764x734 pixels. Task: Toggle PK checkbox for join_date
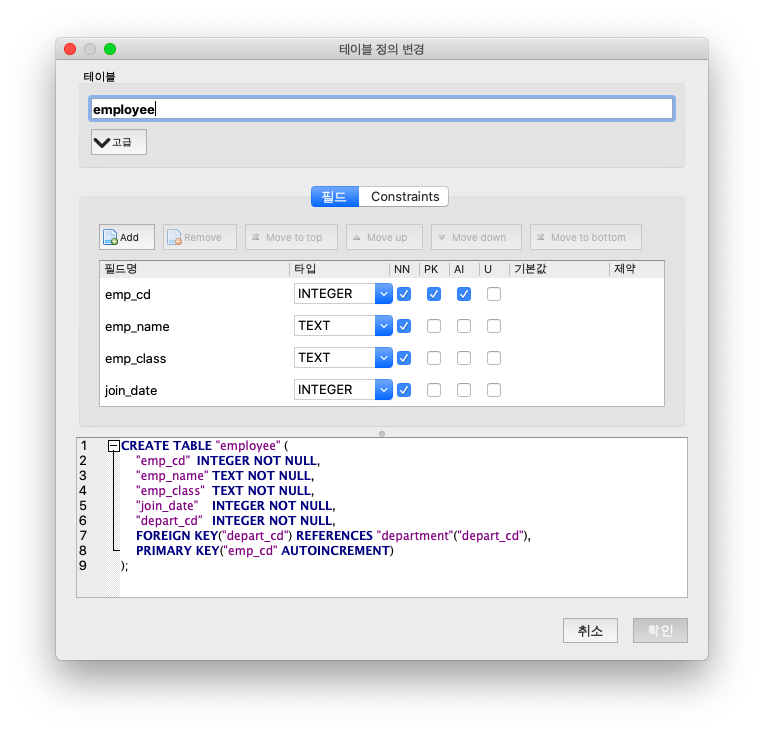click(434, 390)
